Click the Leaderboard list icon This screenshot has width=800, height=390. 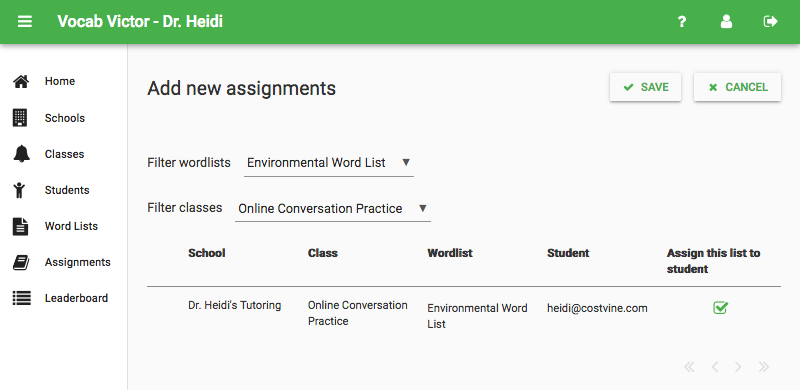21,298
